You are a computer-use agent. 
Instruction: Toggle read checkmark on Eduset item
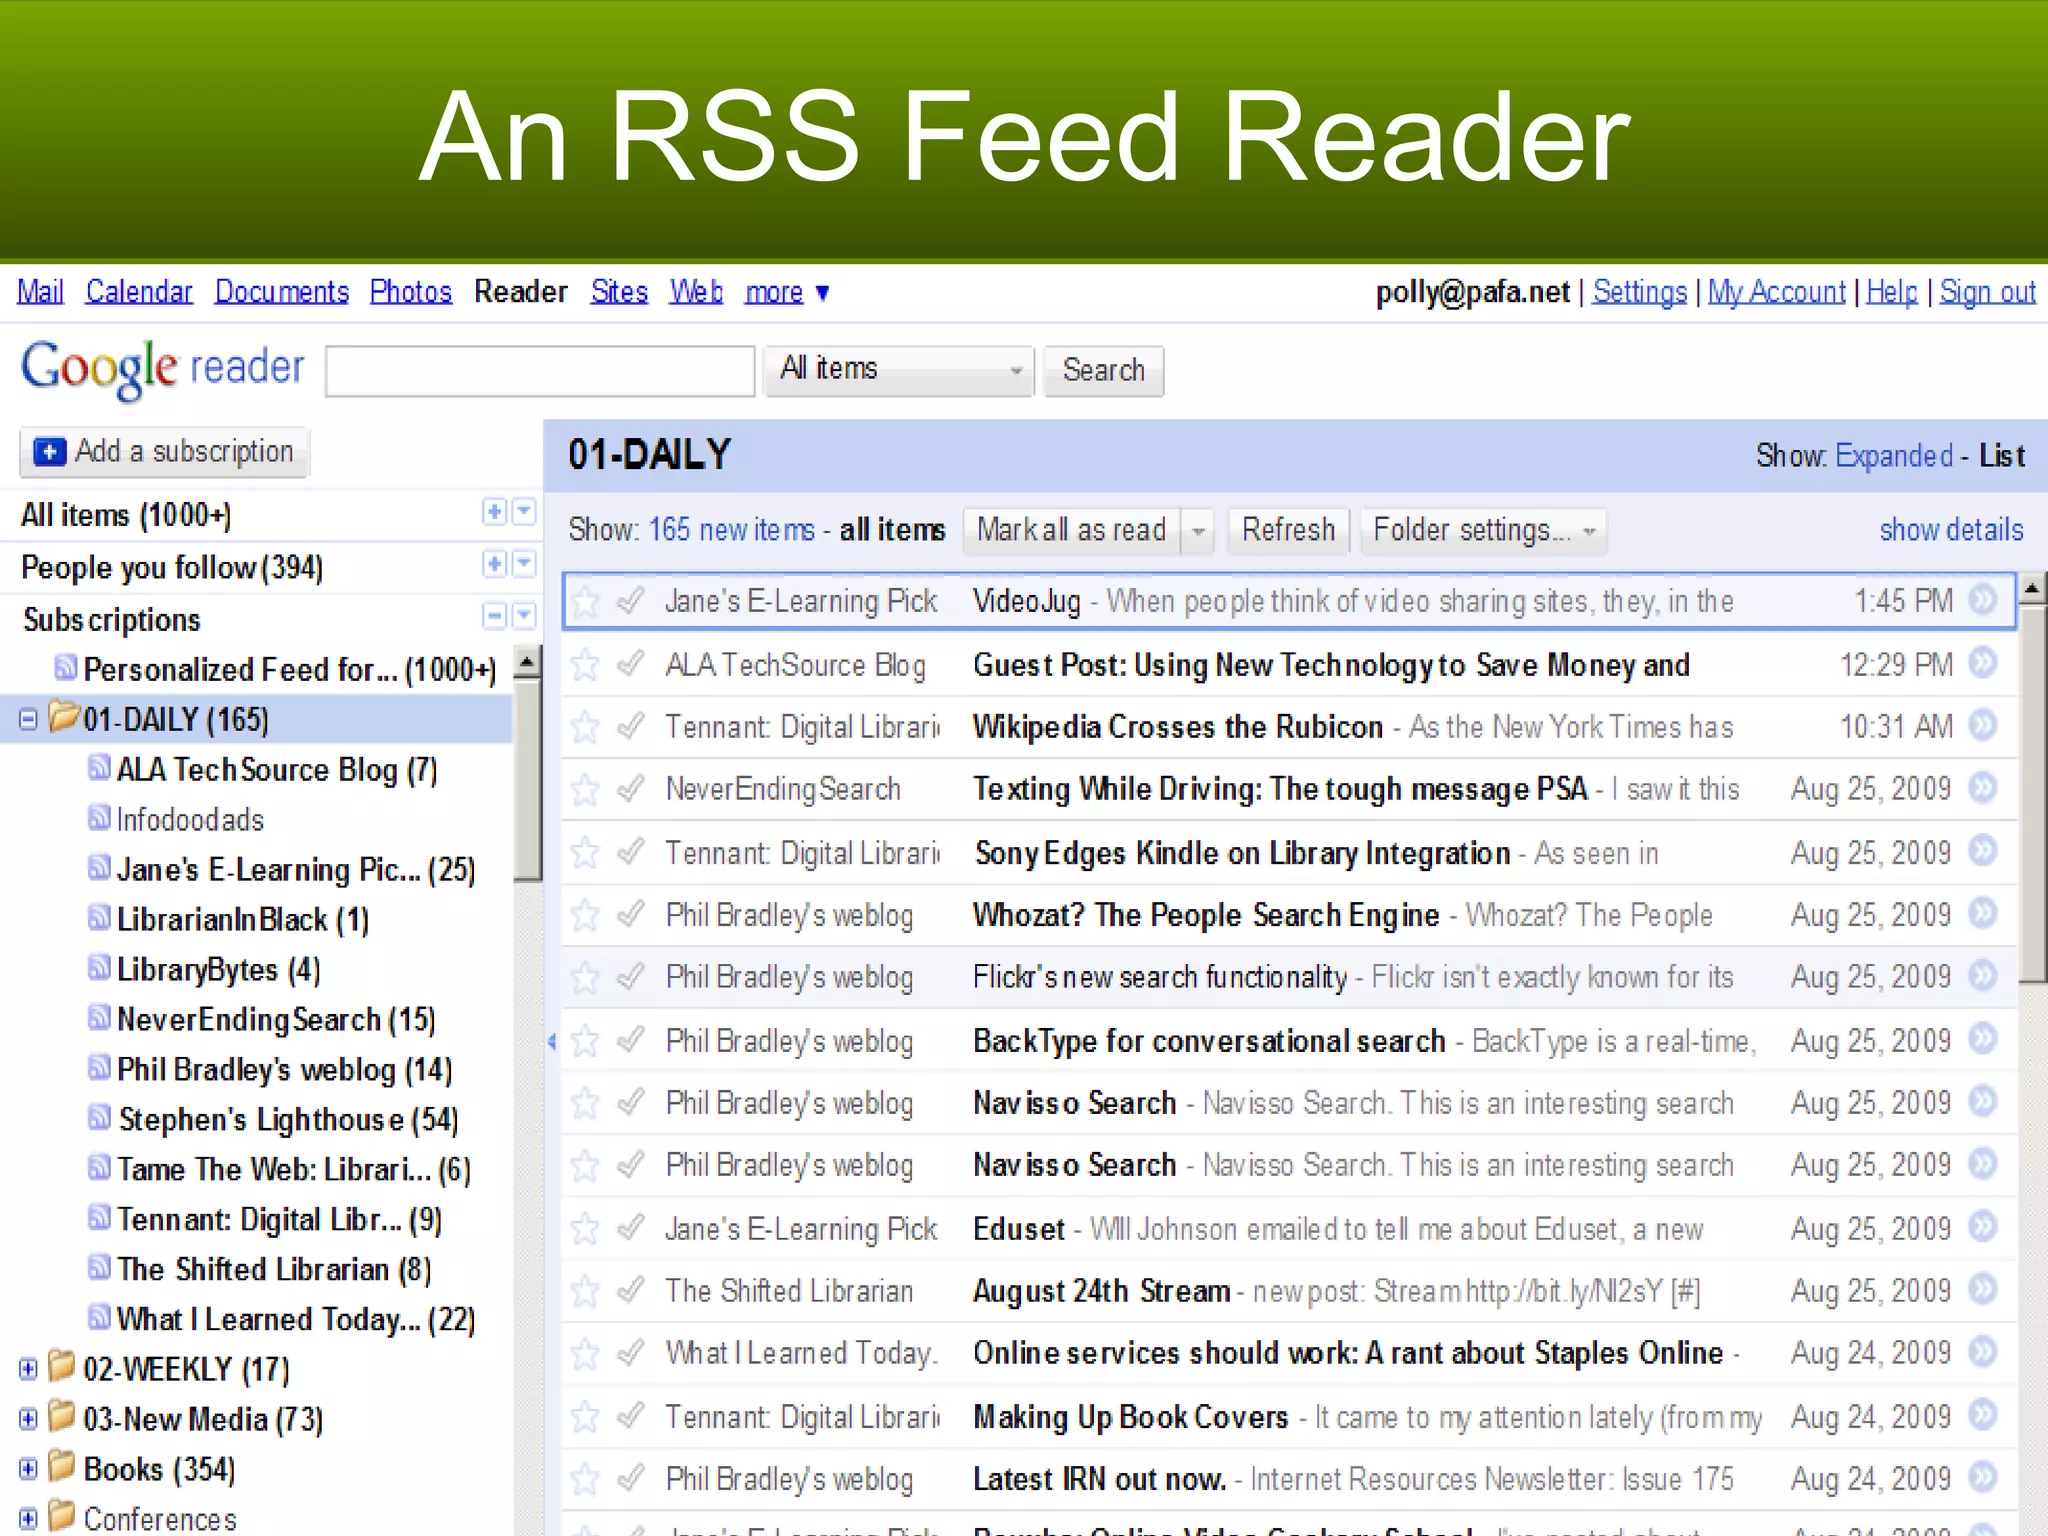[630, 1227]
